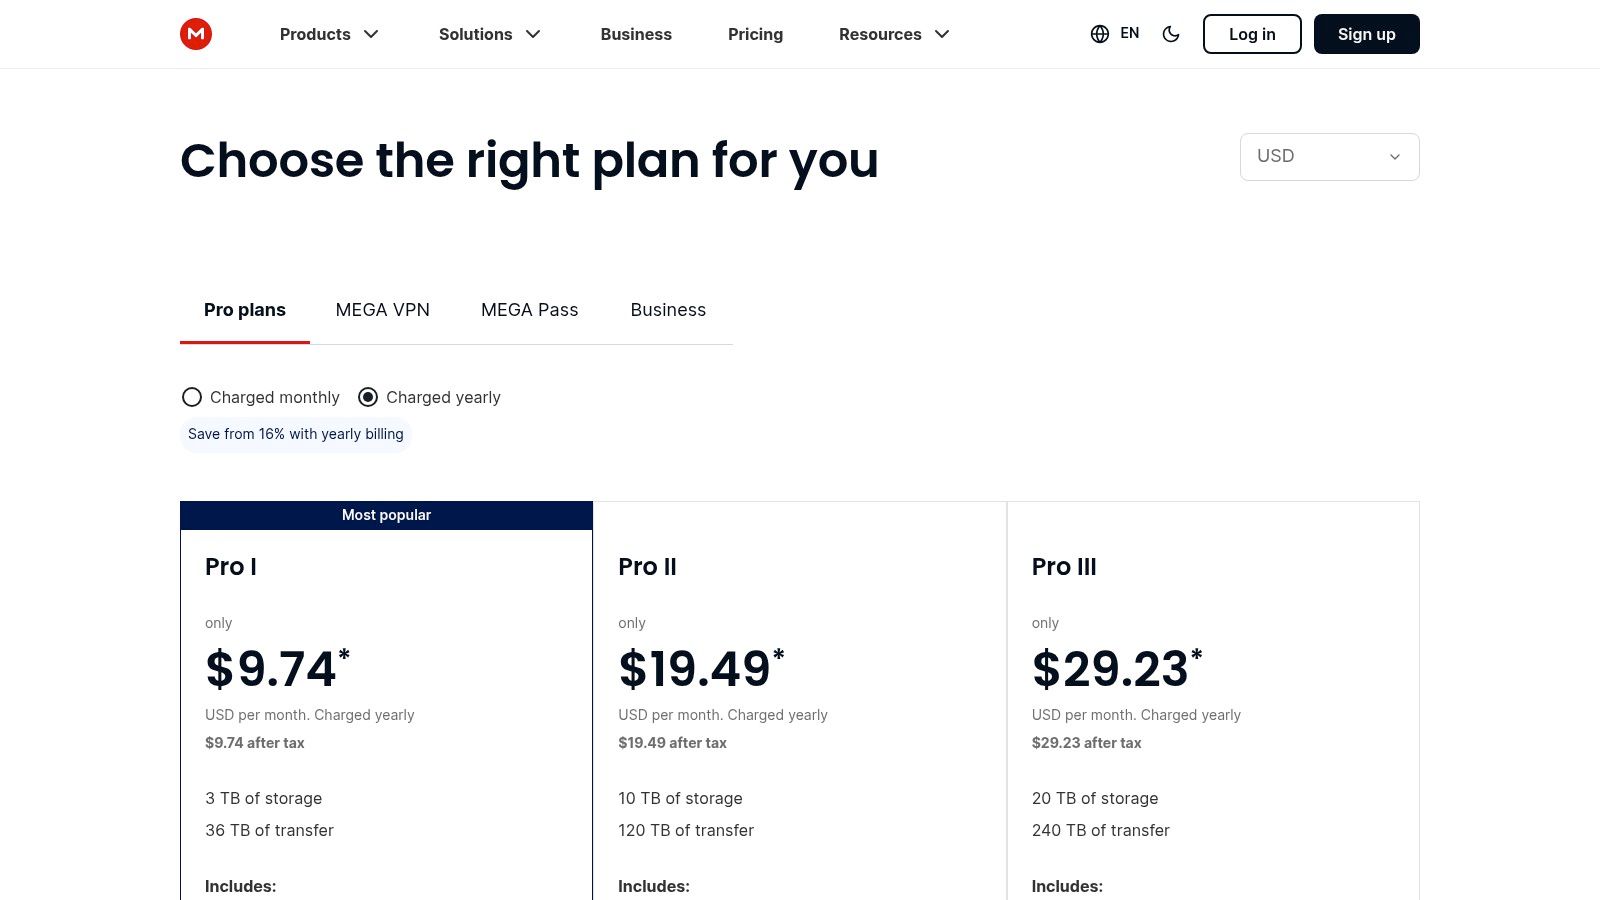This screenshot has height=900, width=1600.
Task: Select Charged monthly billing option
Action: 192,397
